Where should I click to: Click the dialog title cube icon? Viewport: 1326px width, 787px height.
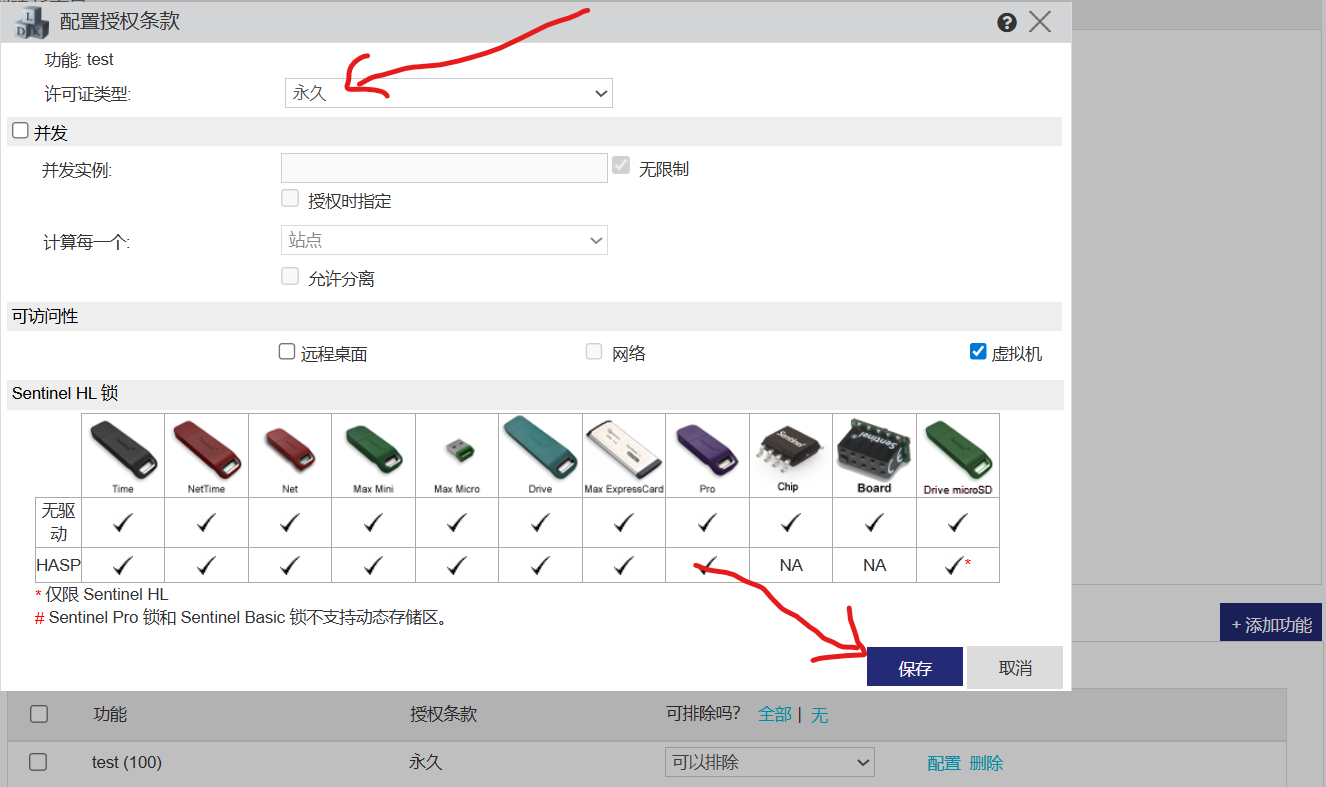coord(32,22)
